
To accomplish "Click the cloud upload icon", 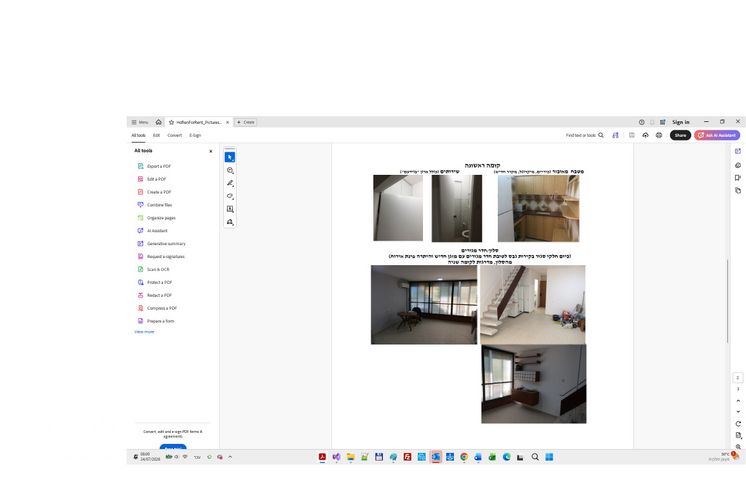I will point(645,135).
